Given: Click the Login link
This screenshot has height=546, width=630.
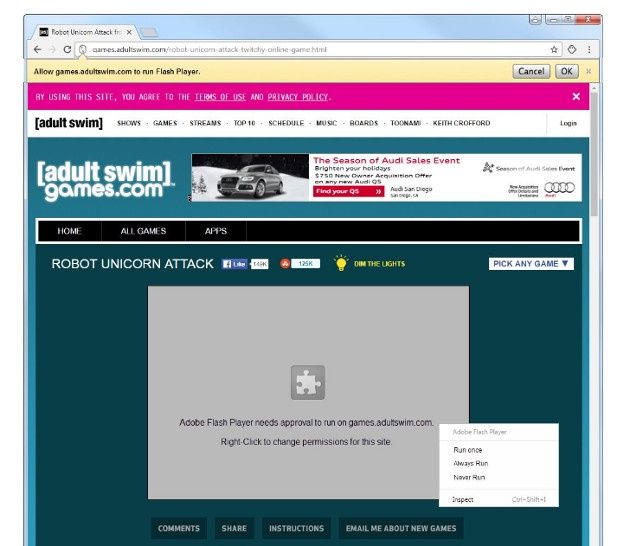Looking at the screenshot, I should click(x=568, y=123).
